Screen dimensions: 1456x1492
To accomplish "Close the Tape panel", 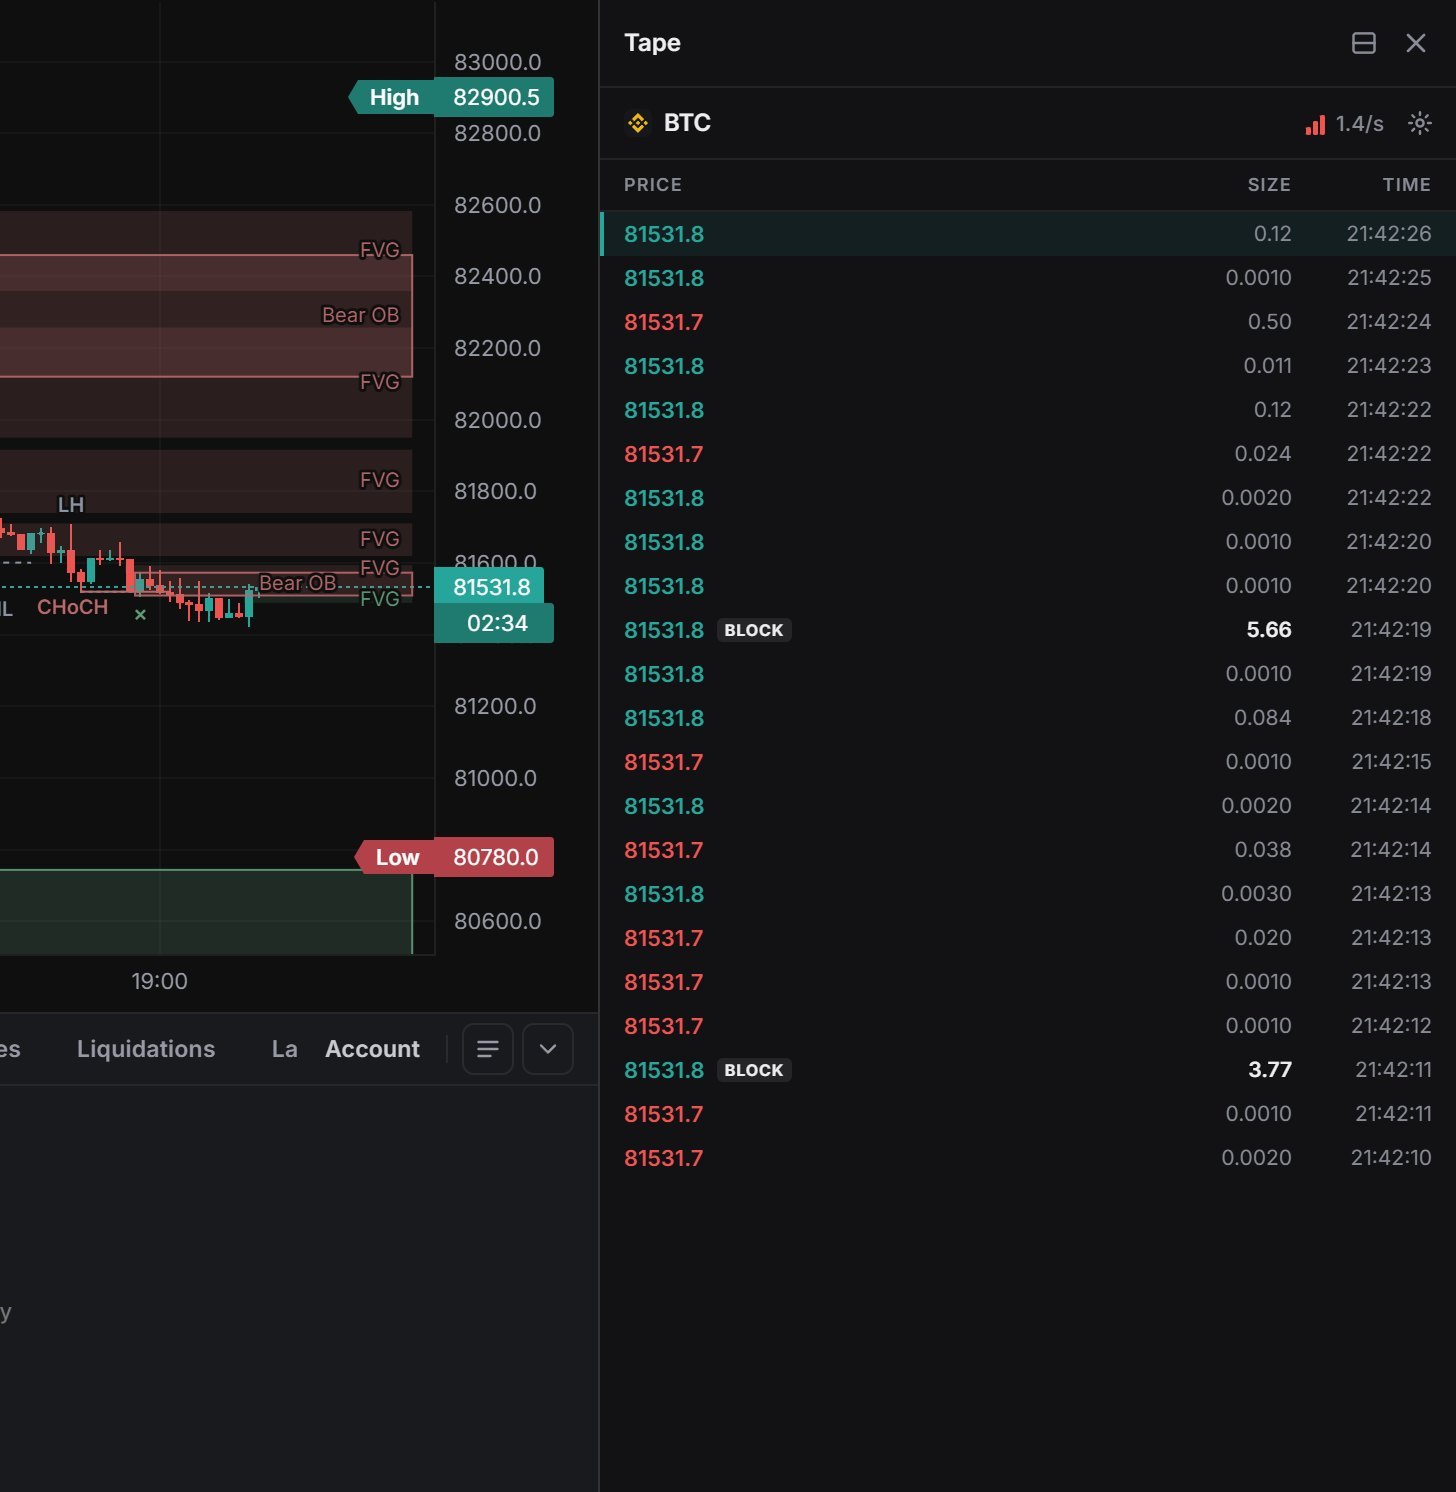I will [1416, 43].
